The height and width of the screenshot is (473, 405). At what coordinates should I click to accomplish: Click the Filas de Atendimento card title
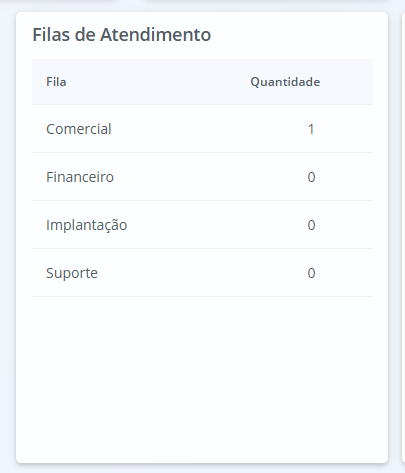pyautogui.click(x=122, y=35)
